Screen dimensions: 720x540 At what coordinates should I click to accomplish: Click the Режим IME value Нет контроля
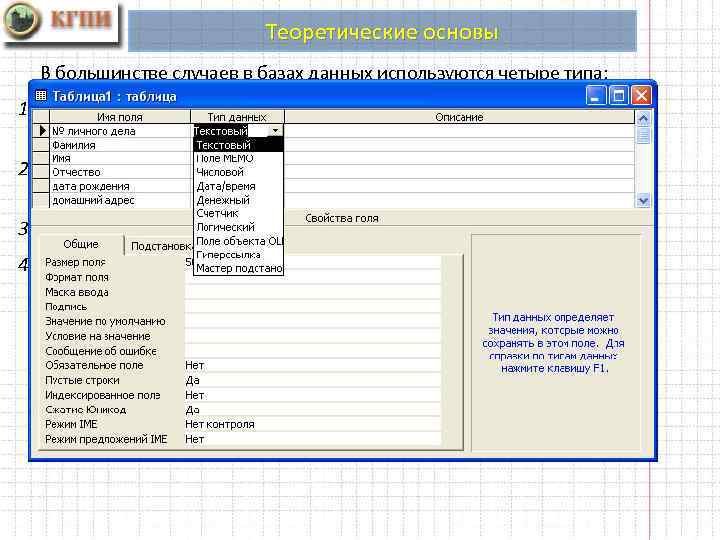point(312,424)
